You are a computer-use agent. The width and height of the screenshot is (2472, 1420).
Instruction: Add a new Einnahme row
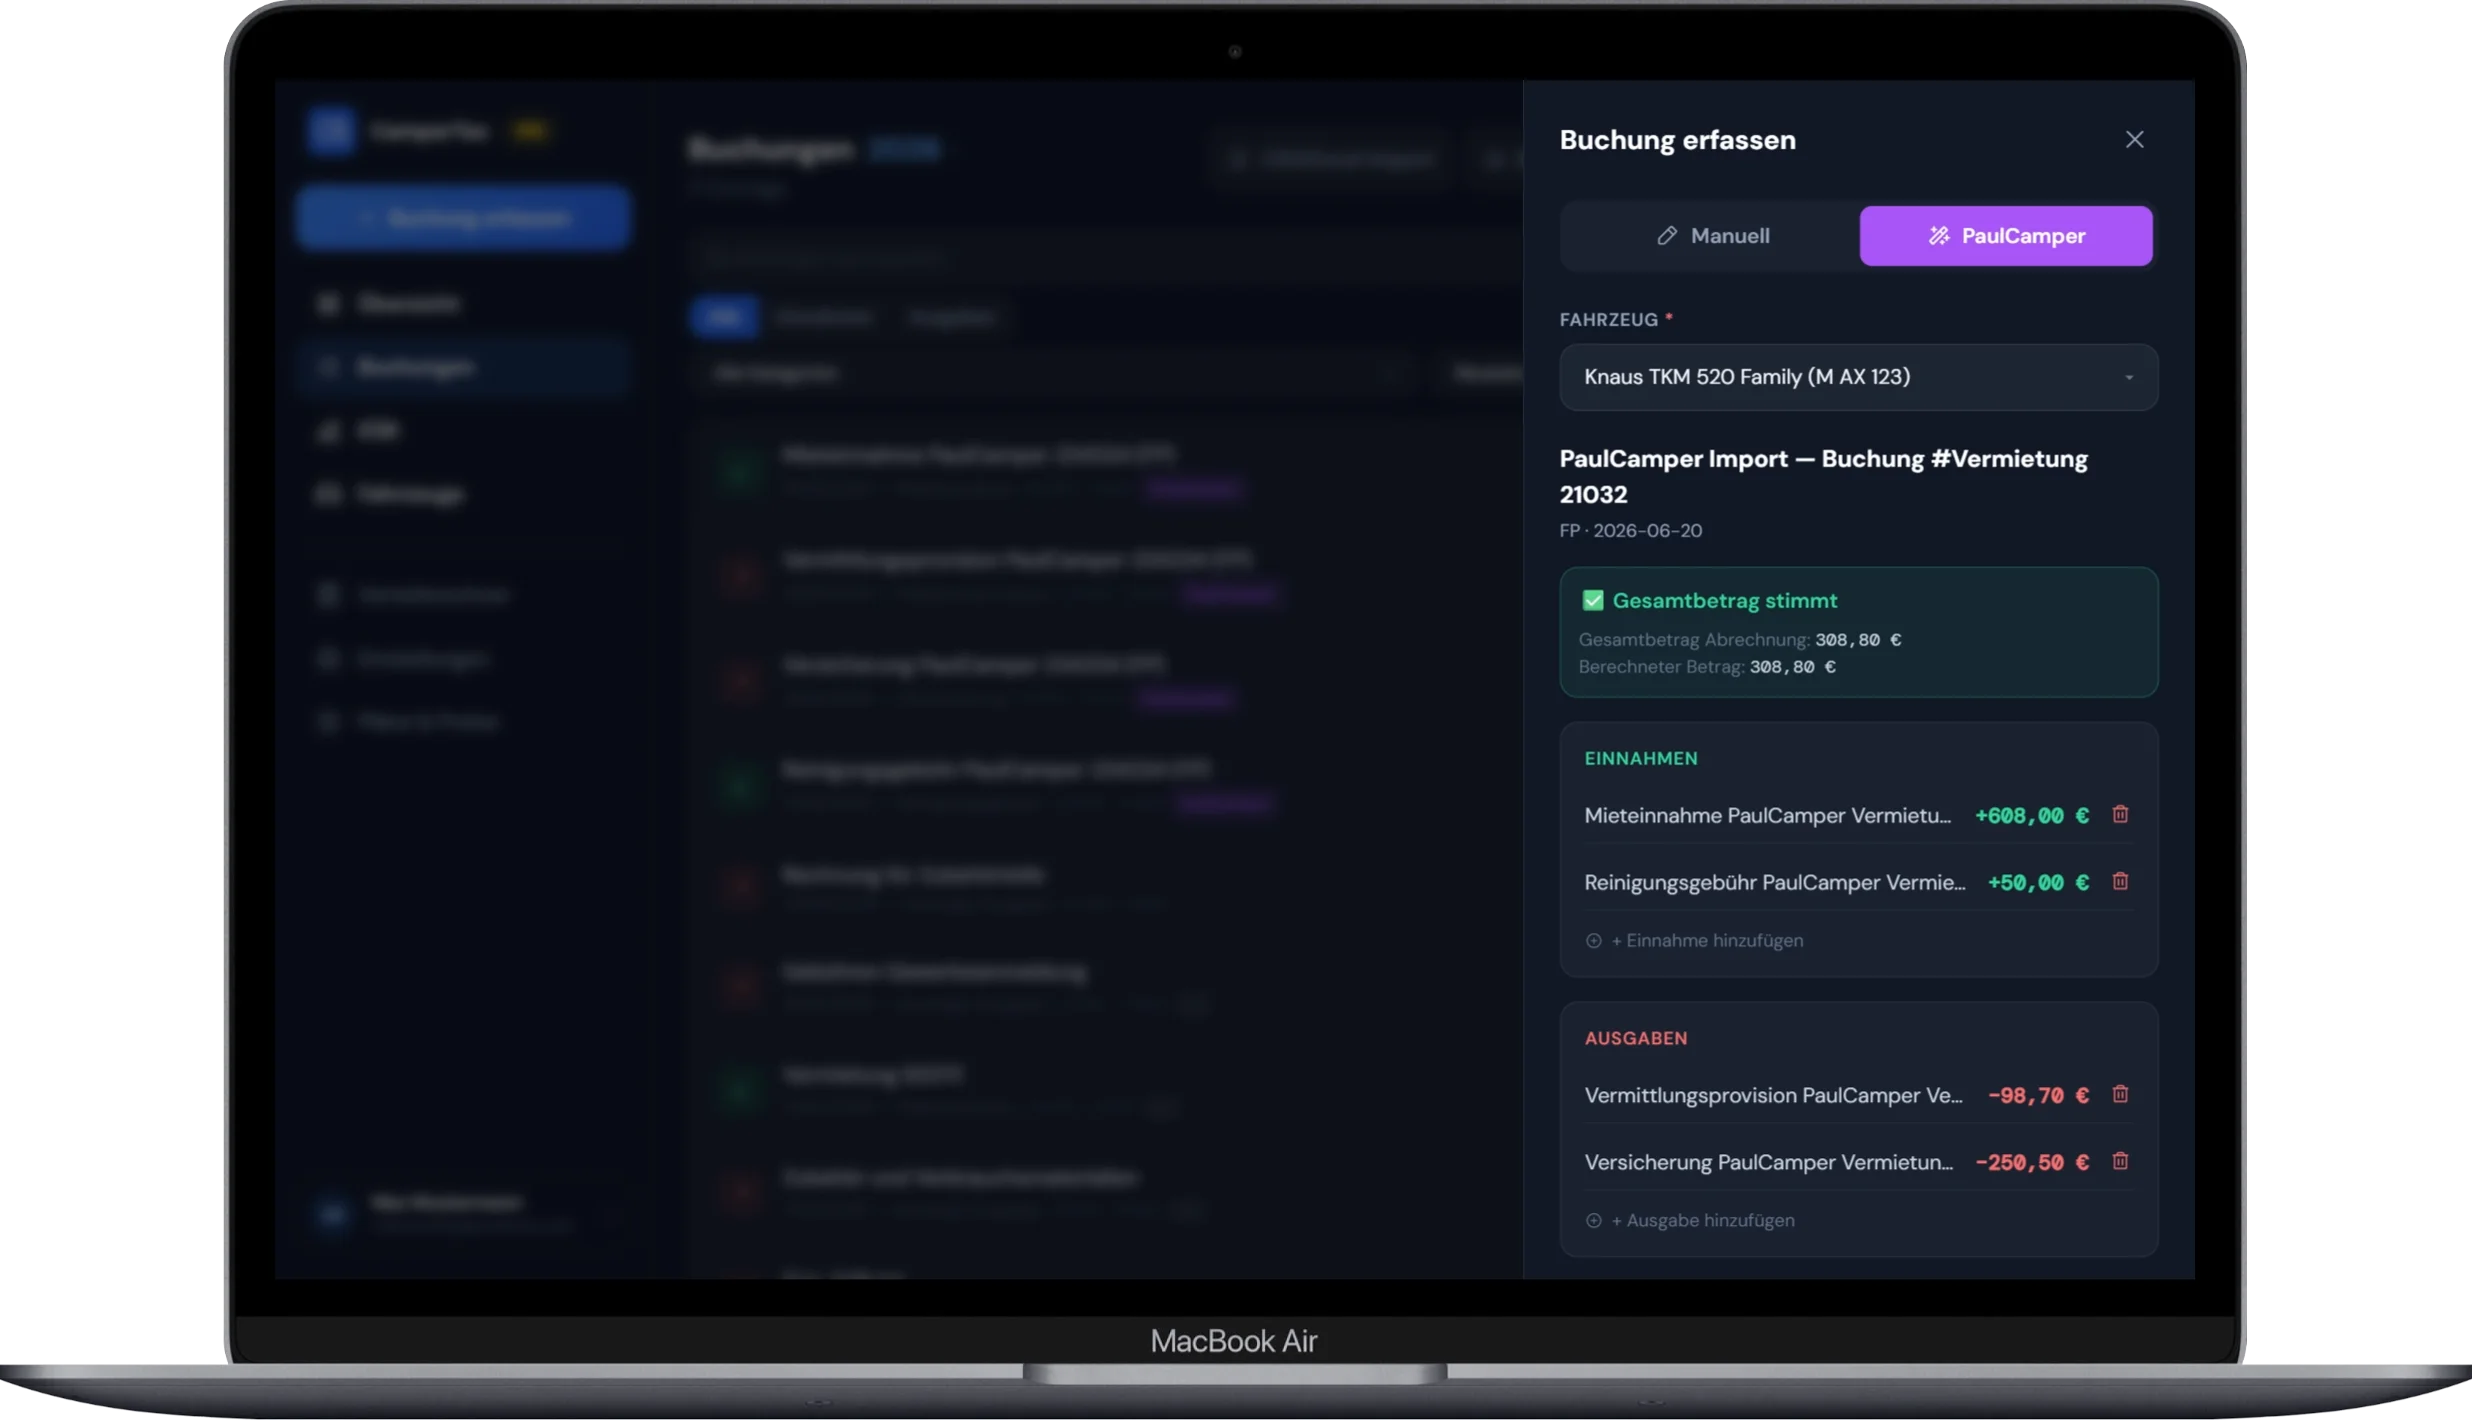pyautogui.click(x=1695, y=941)
